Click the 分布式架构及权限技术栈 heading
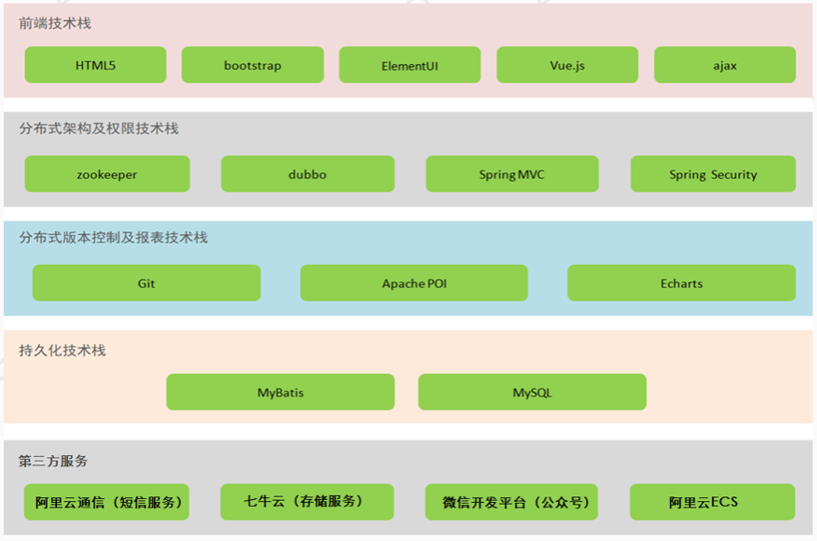The height and width of the screenshot is (541, 817). tap(98, 128)
